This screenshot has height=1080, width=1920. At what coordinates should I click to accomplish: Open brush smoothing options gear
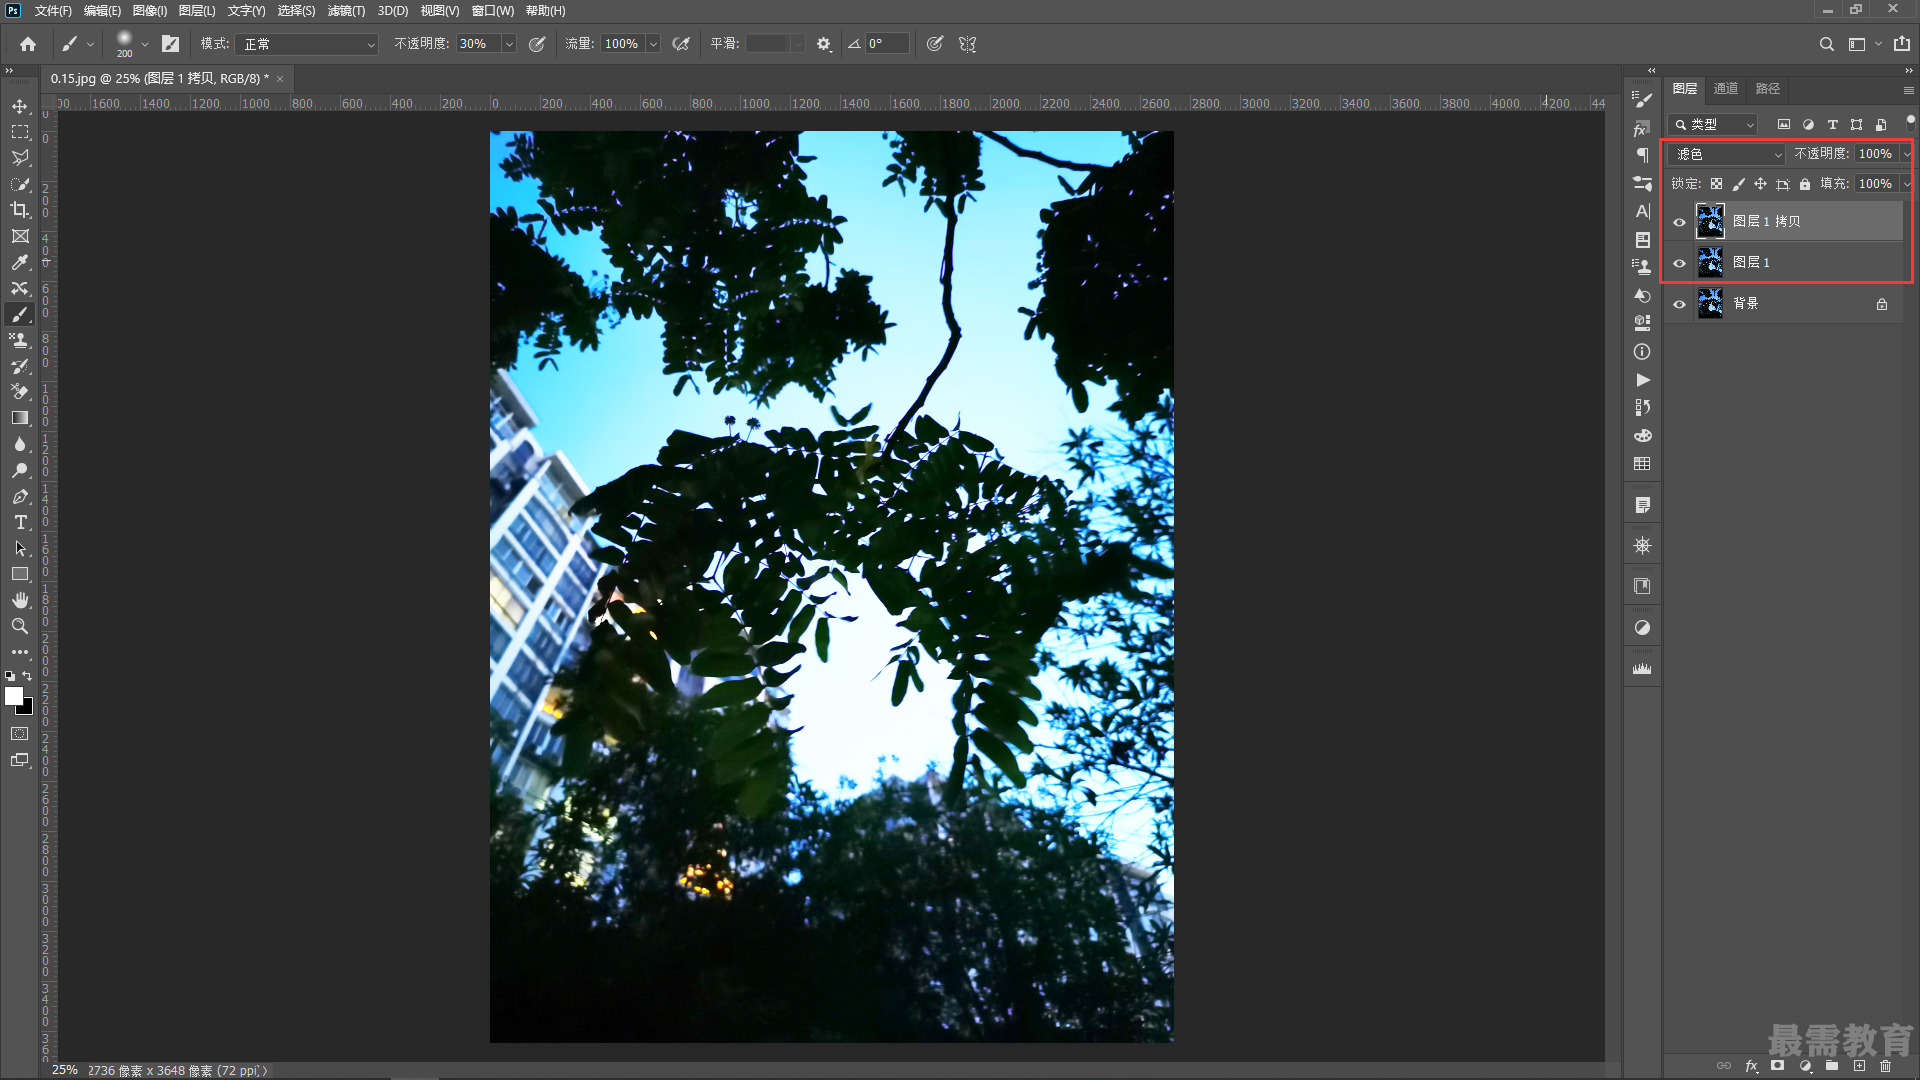click(824, 44)
